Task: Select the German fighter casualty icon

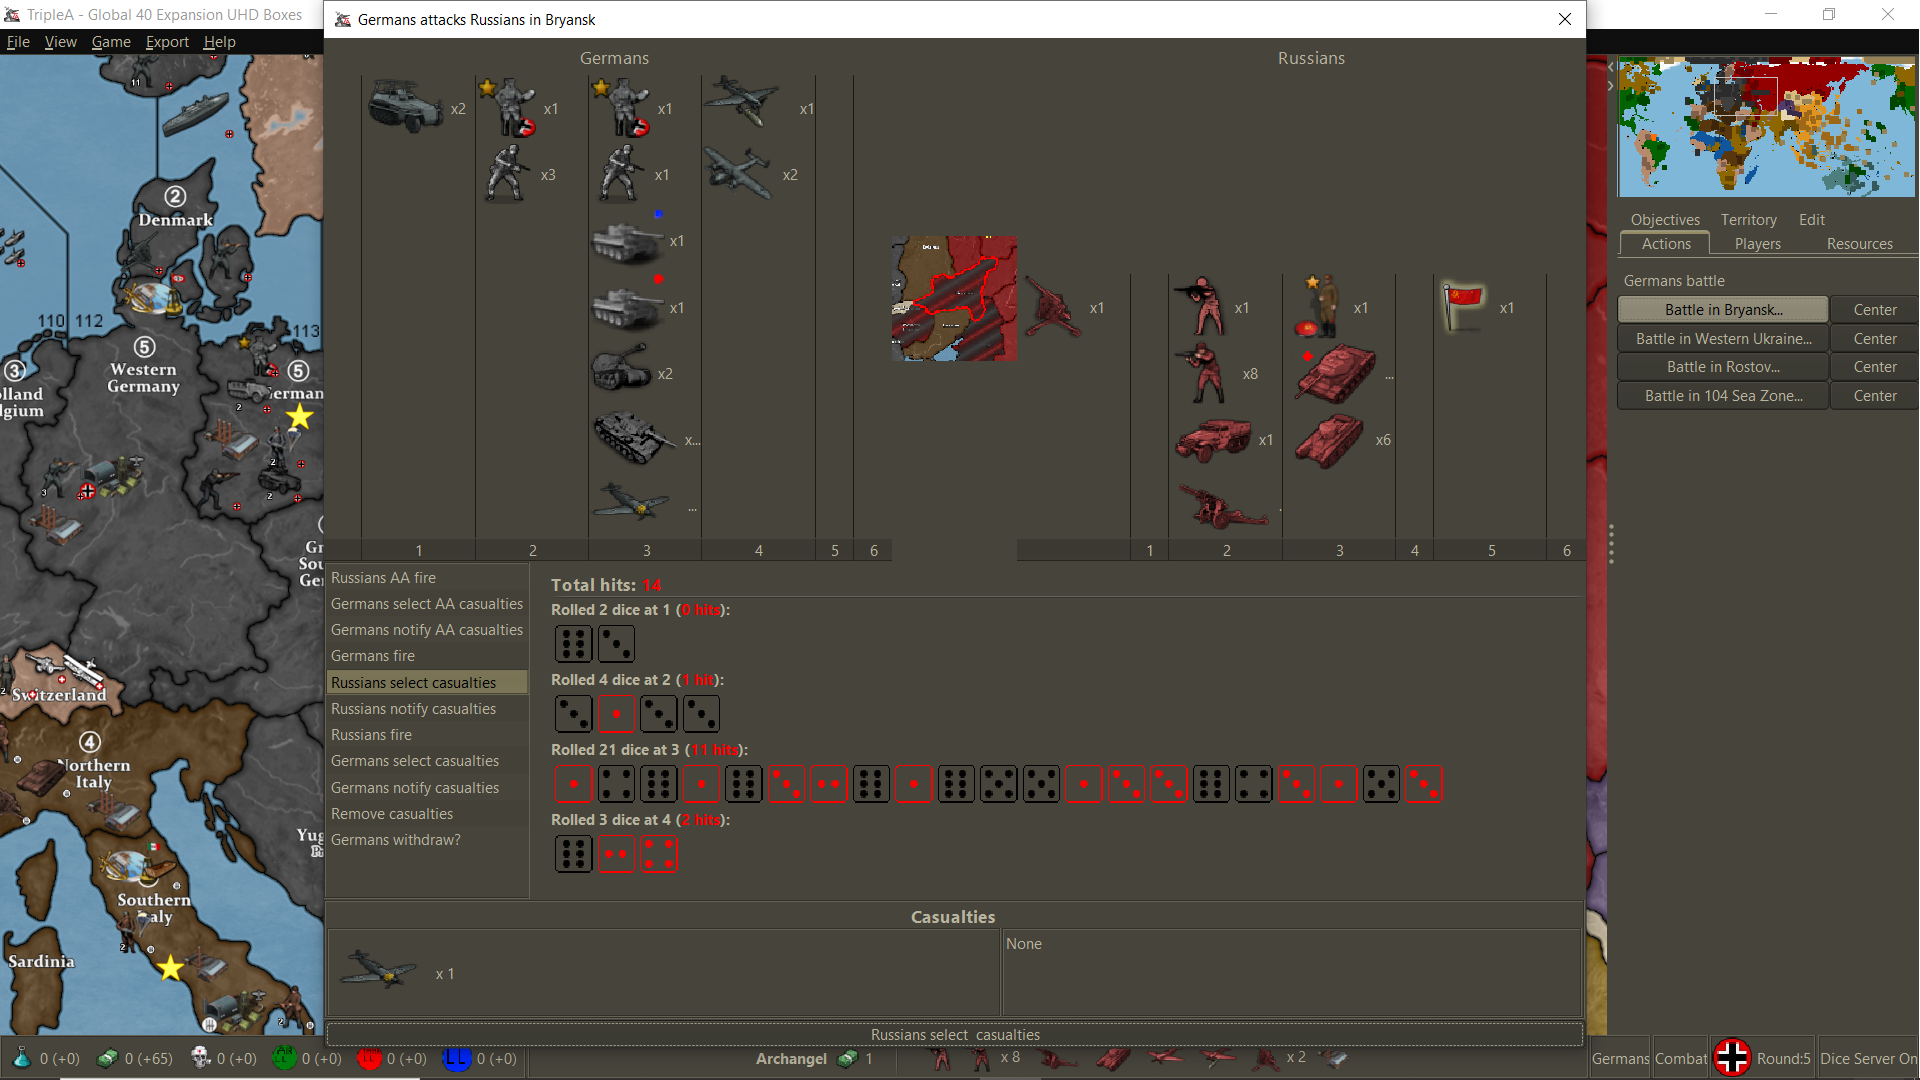Action: (x=378, y=971)
